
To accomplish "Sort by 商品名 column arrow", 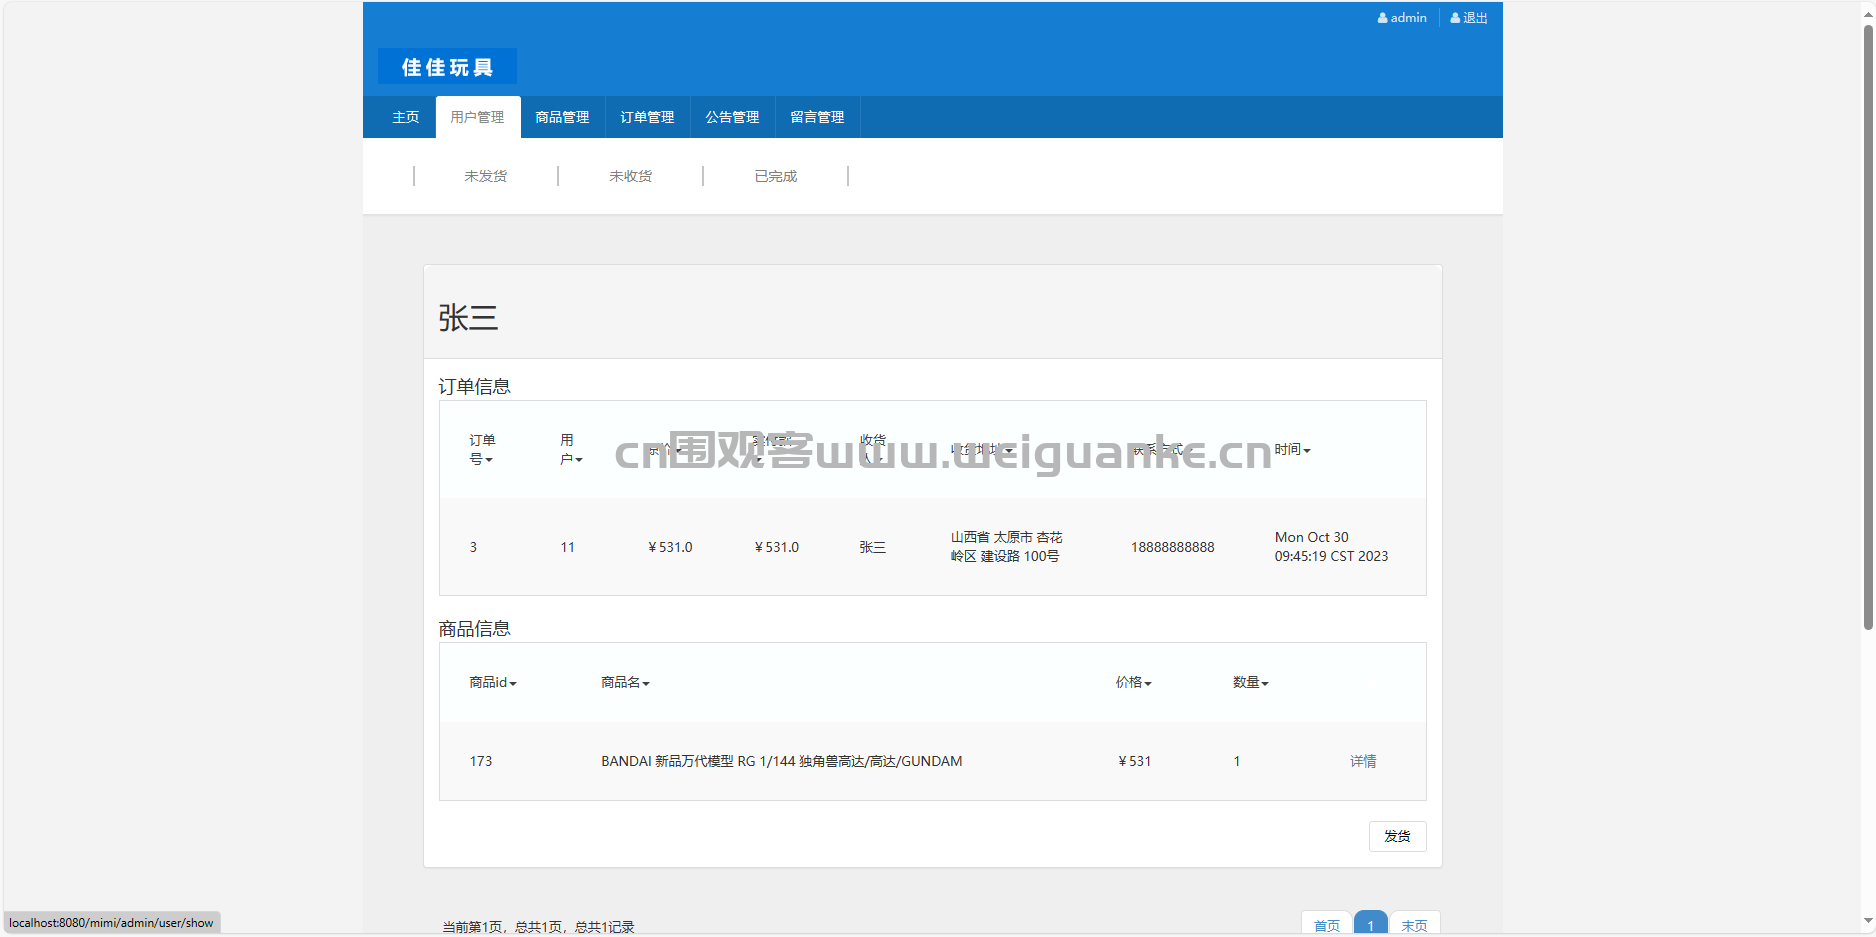I will (x=646, y=684).
